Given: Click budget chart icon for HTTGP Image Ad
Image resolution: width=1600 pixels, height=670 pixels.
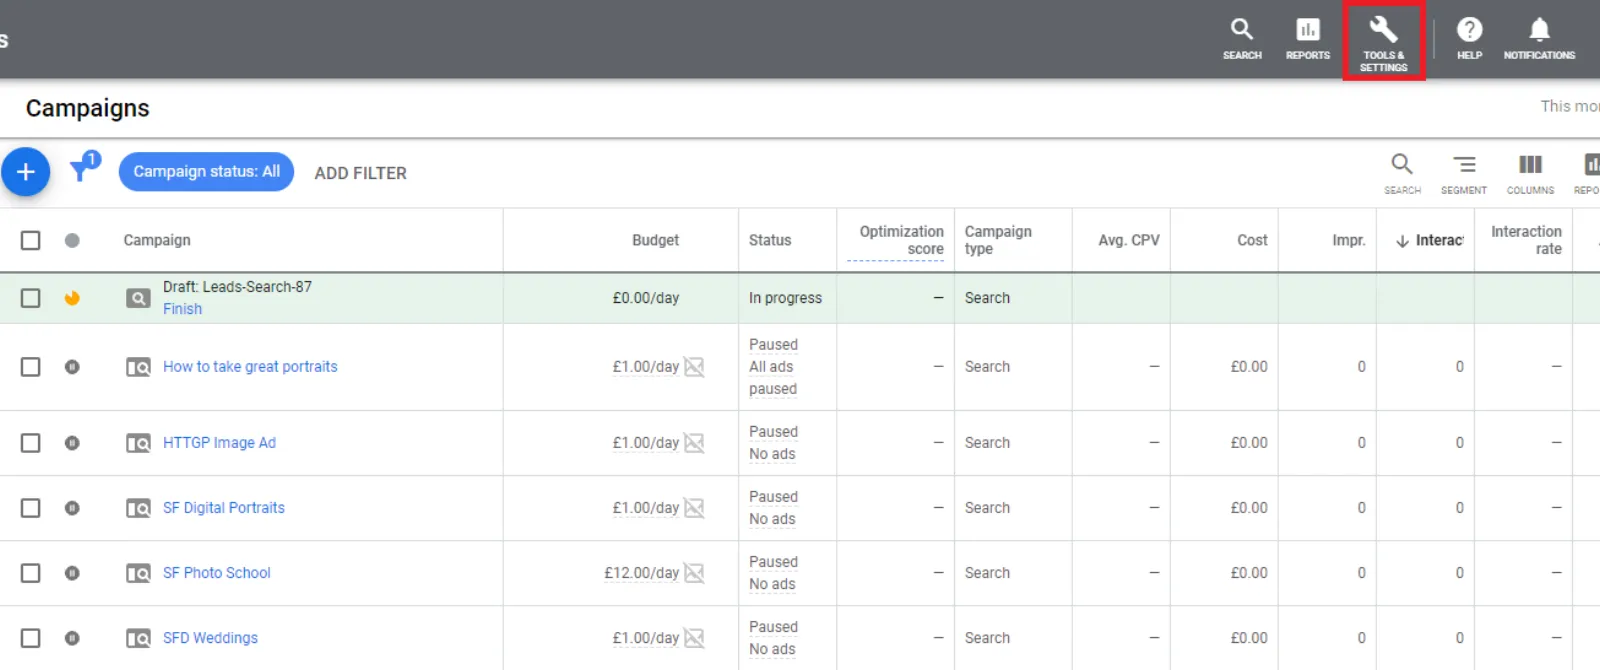Looking at the screenshot, I should click(694, 443).
